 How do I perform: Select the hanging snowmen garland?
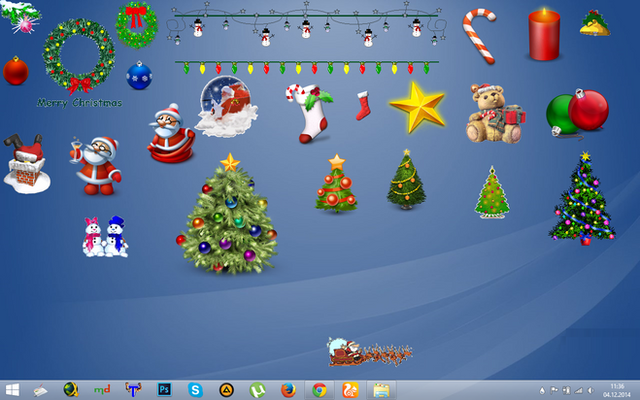click(x=306, y=24)
